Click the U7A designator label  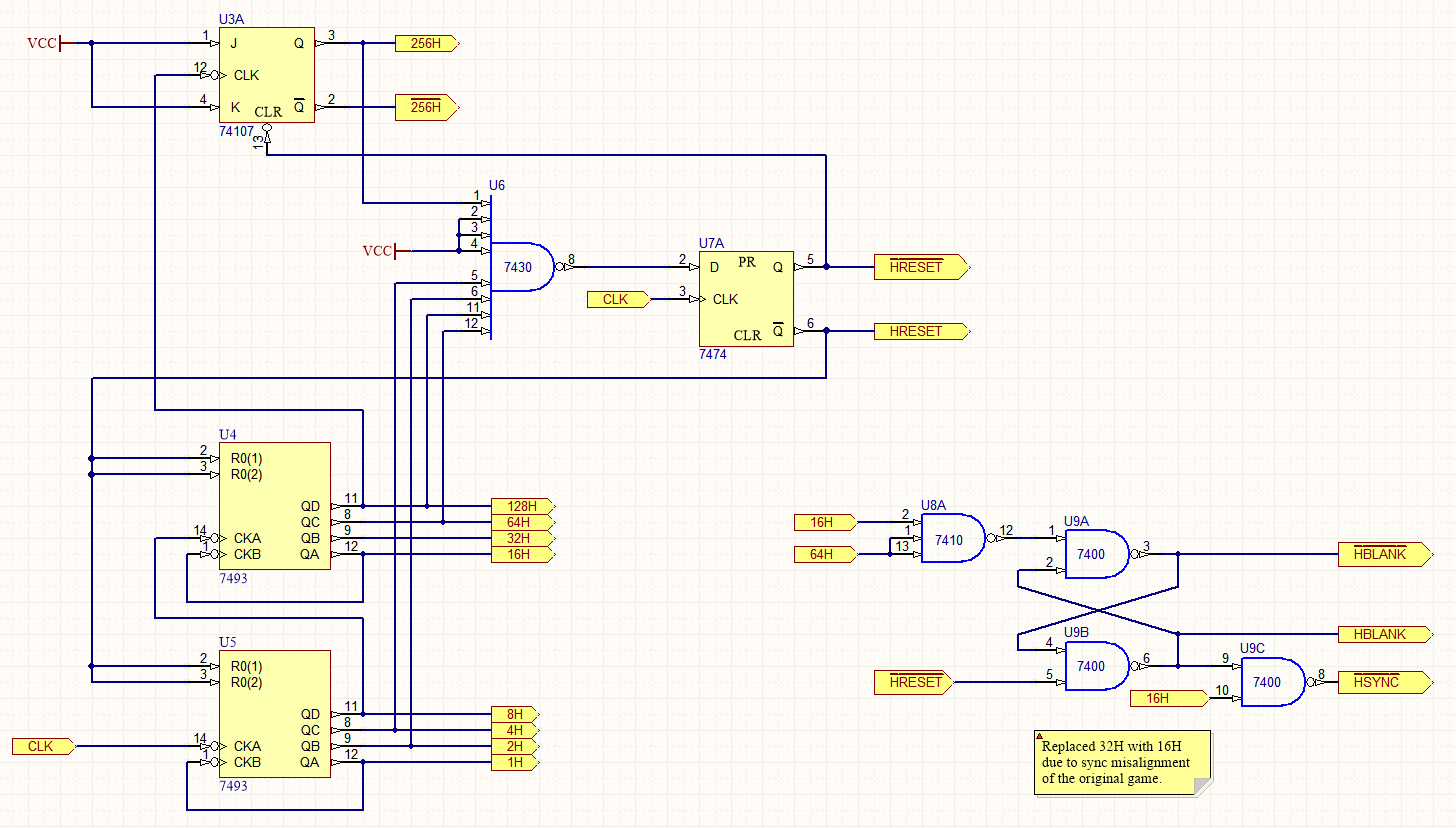click(x=711, y=243)
